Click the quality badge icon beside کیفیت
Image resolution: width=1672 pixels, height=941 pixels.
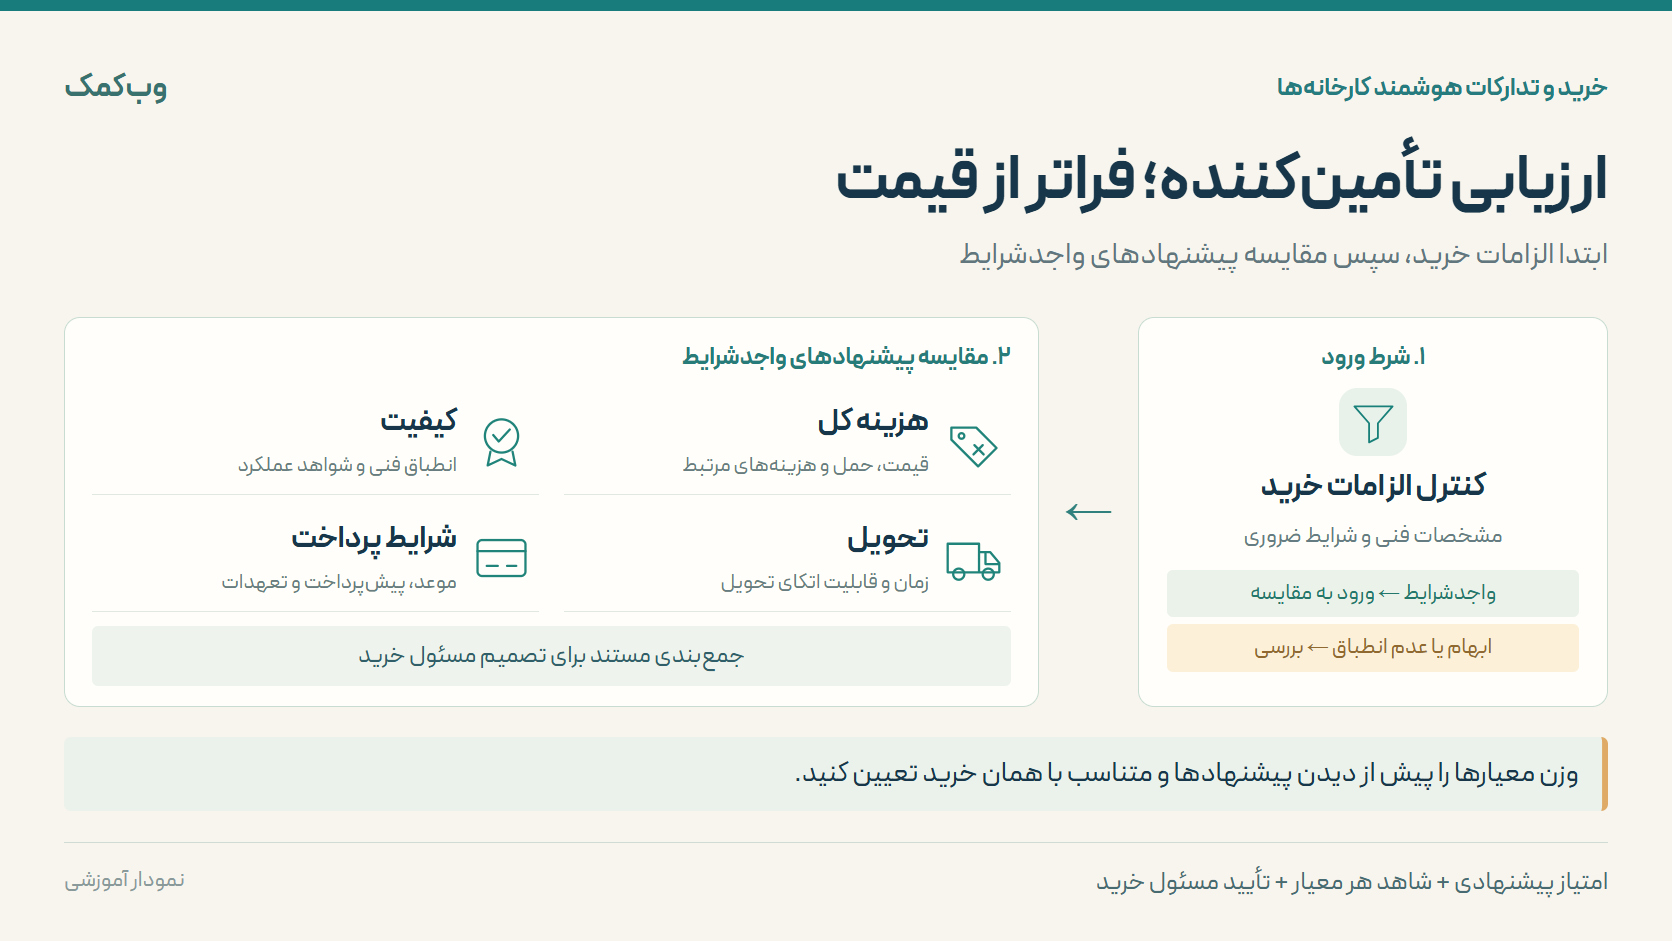click(501, 442)
